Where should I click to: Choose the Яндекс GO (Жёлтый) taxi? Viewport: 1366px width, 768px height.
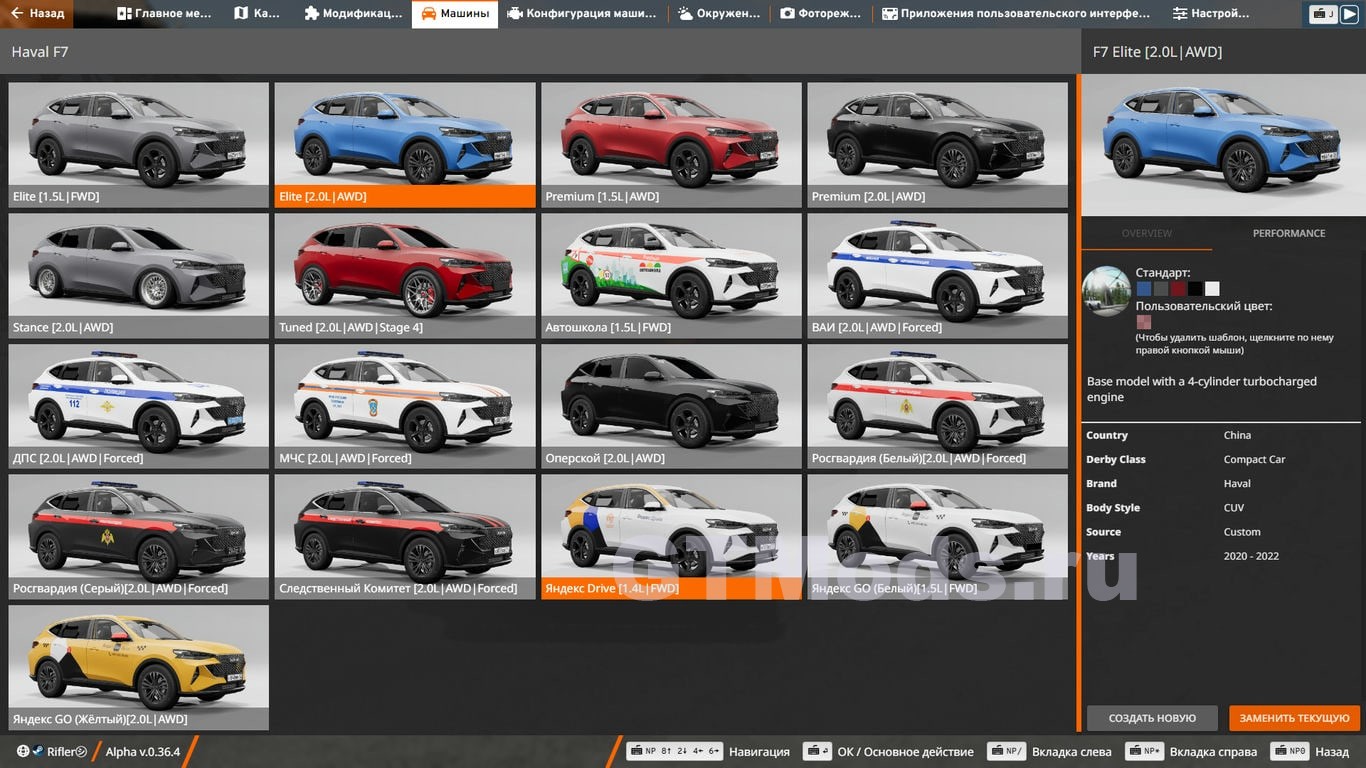139,668
